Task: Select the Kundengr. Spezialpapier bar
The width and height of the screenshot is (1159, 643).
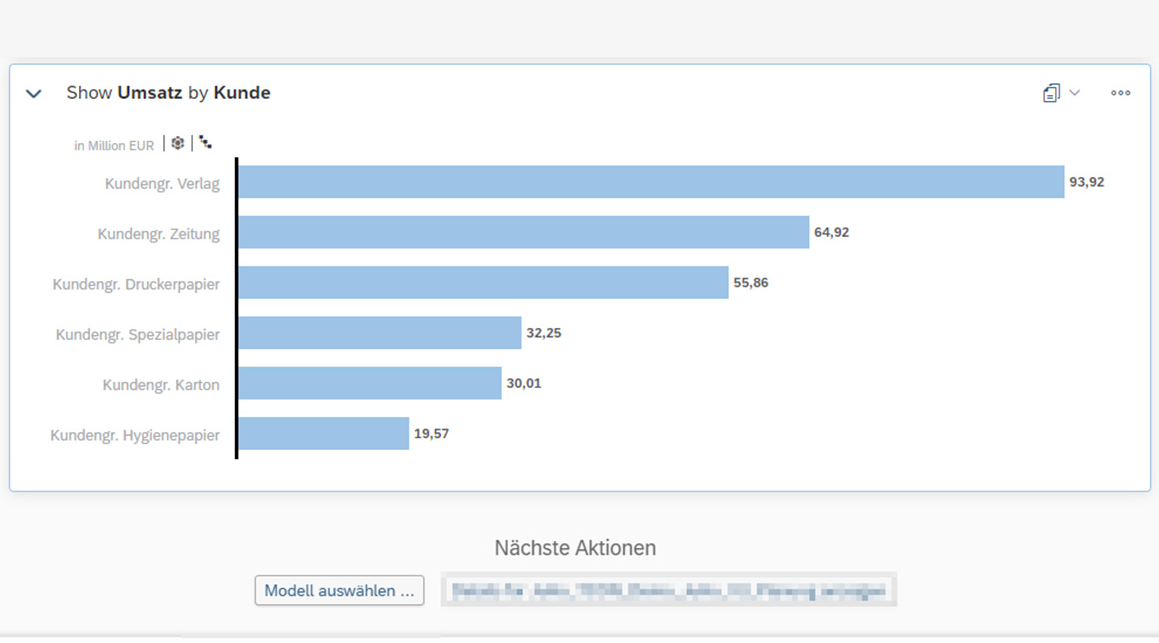Action: (380, 333)
